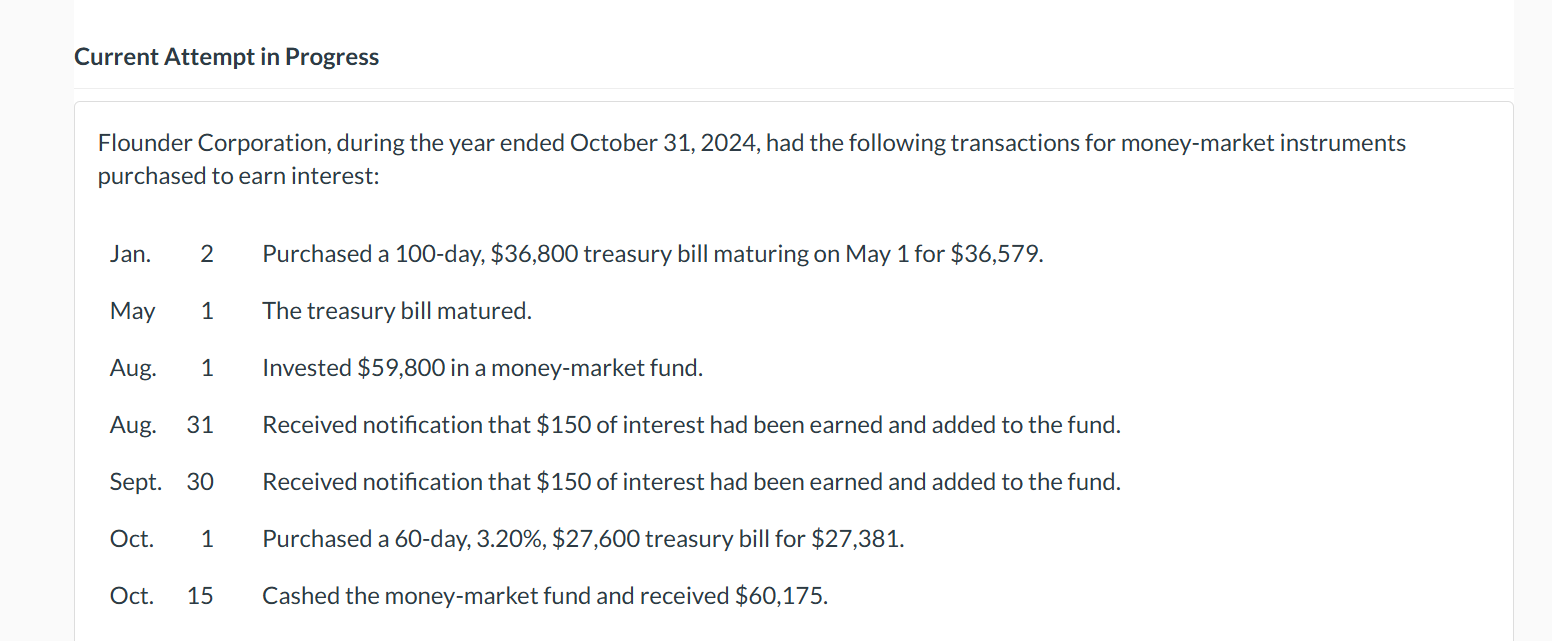Click 'The treasury bill matured.' text
1552x641 pixels.
pos(397,311)
